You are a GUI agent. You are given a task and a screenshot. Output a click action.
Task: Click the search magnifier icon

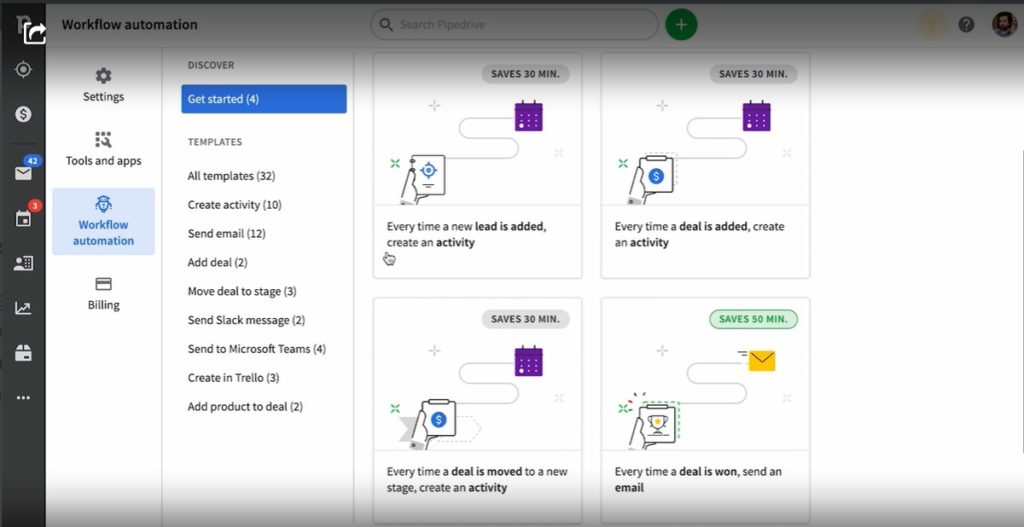(x=386, y=25)
